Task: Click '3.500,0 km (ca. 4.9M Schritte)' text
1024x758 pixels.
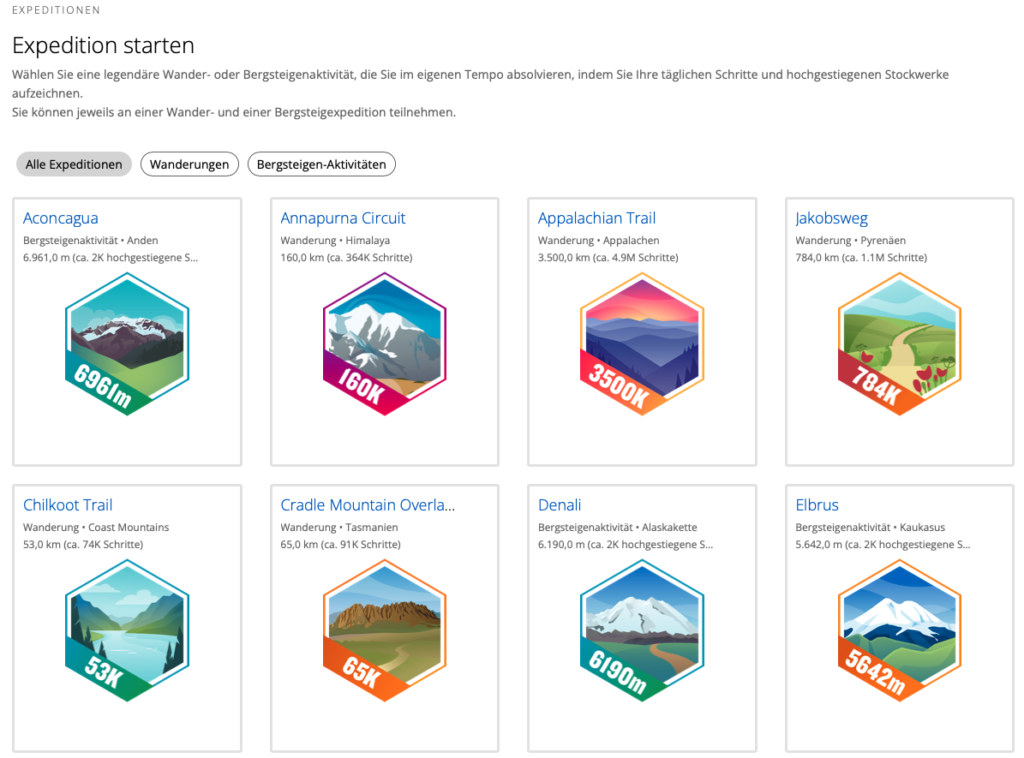Action: 608,257
